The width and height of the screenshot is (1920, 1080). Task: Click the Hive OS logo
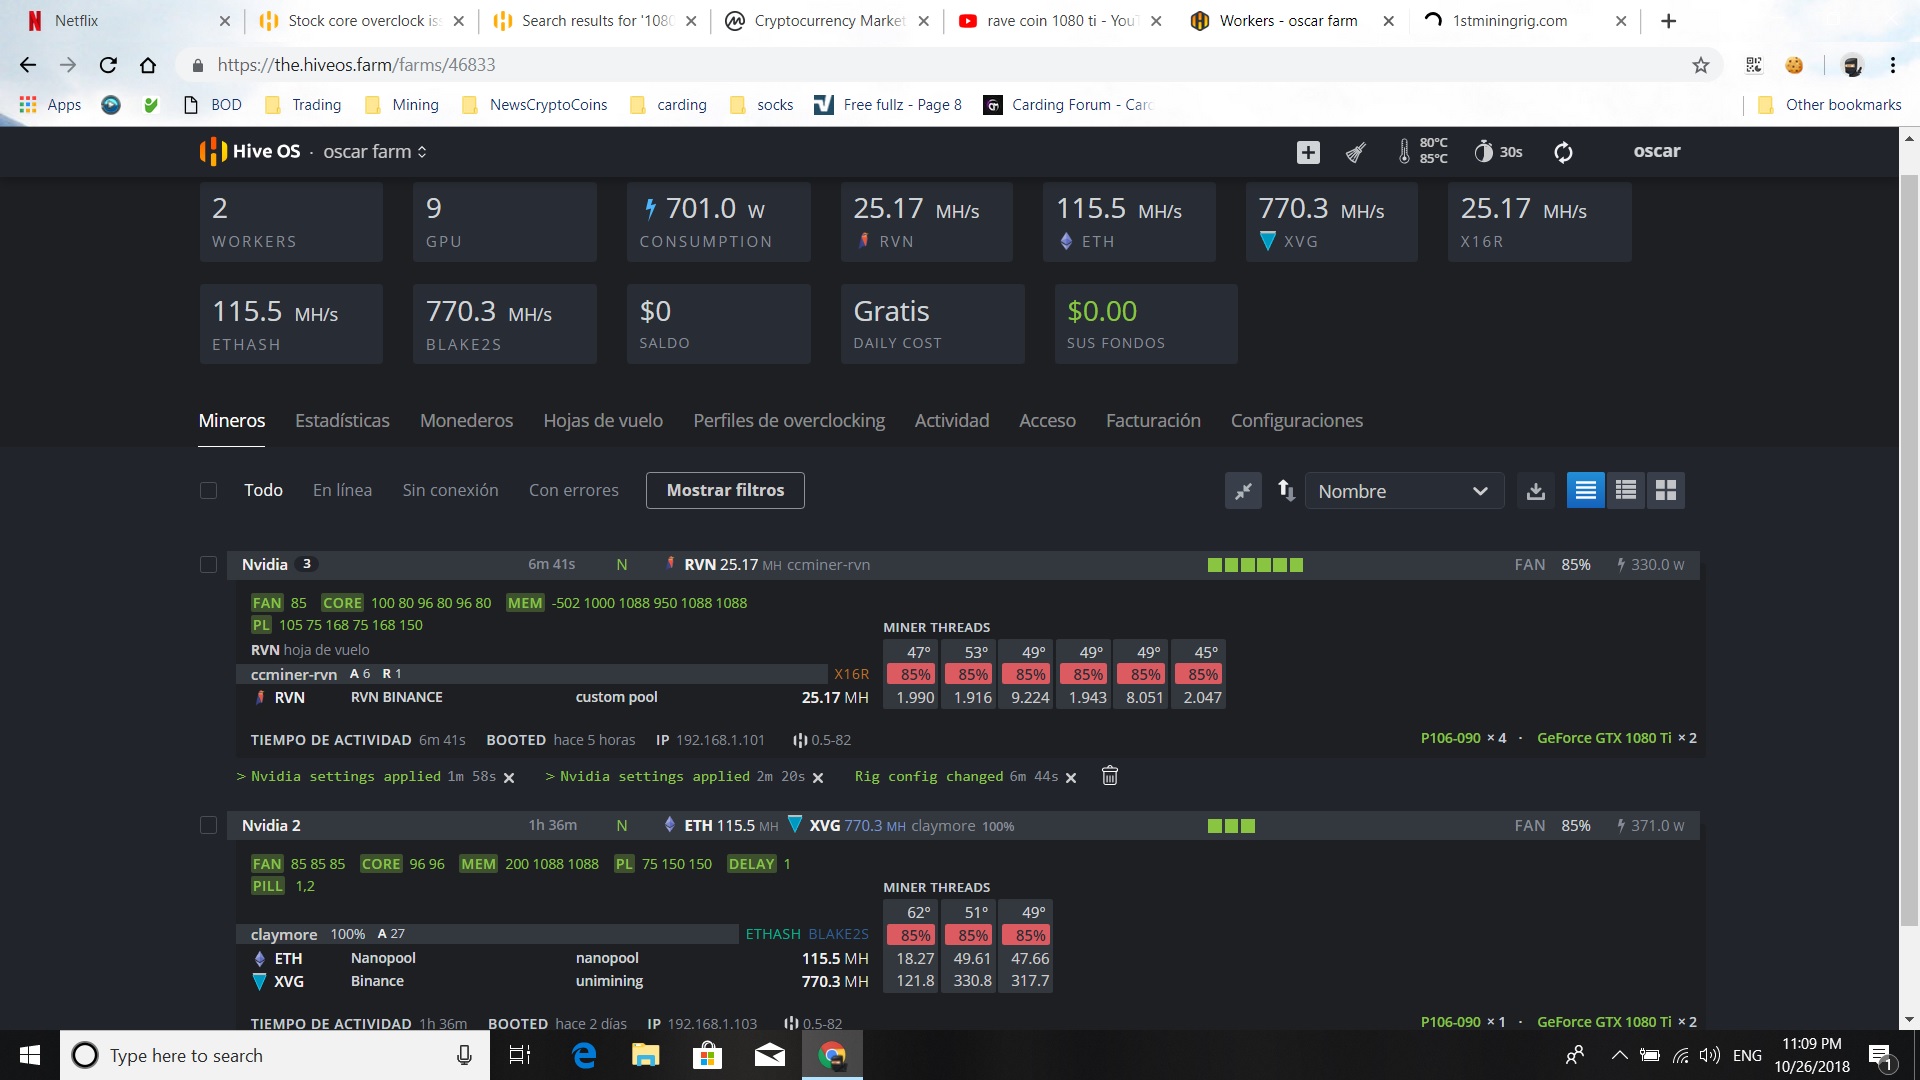250,152
